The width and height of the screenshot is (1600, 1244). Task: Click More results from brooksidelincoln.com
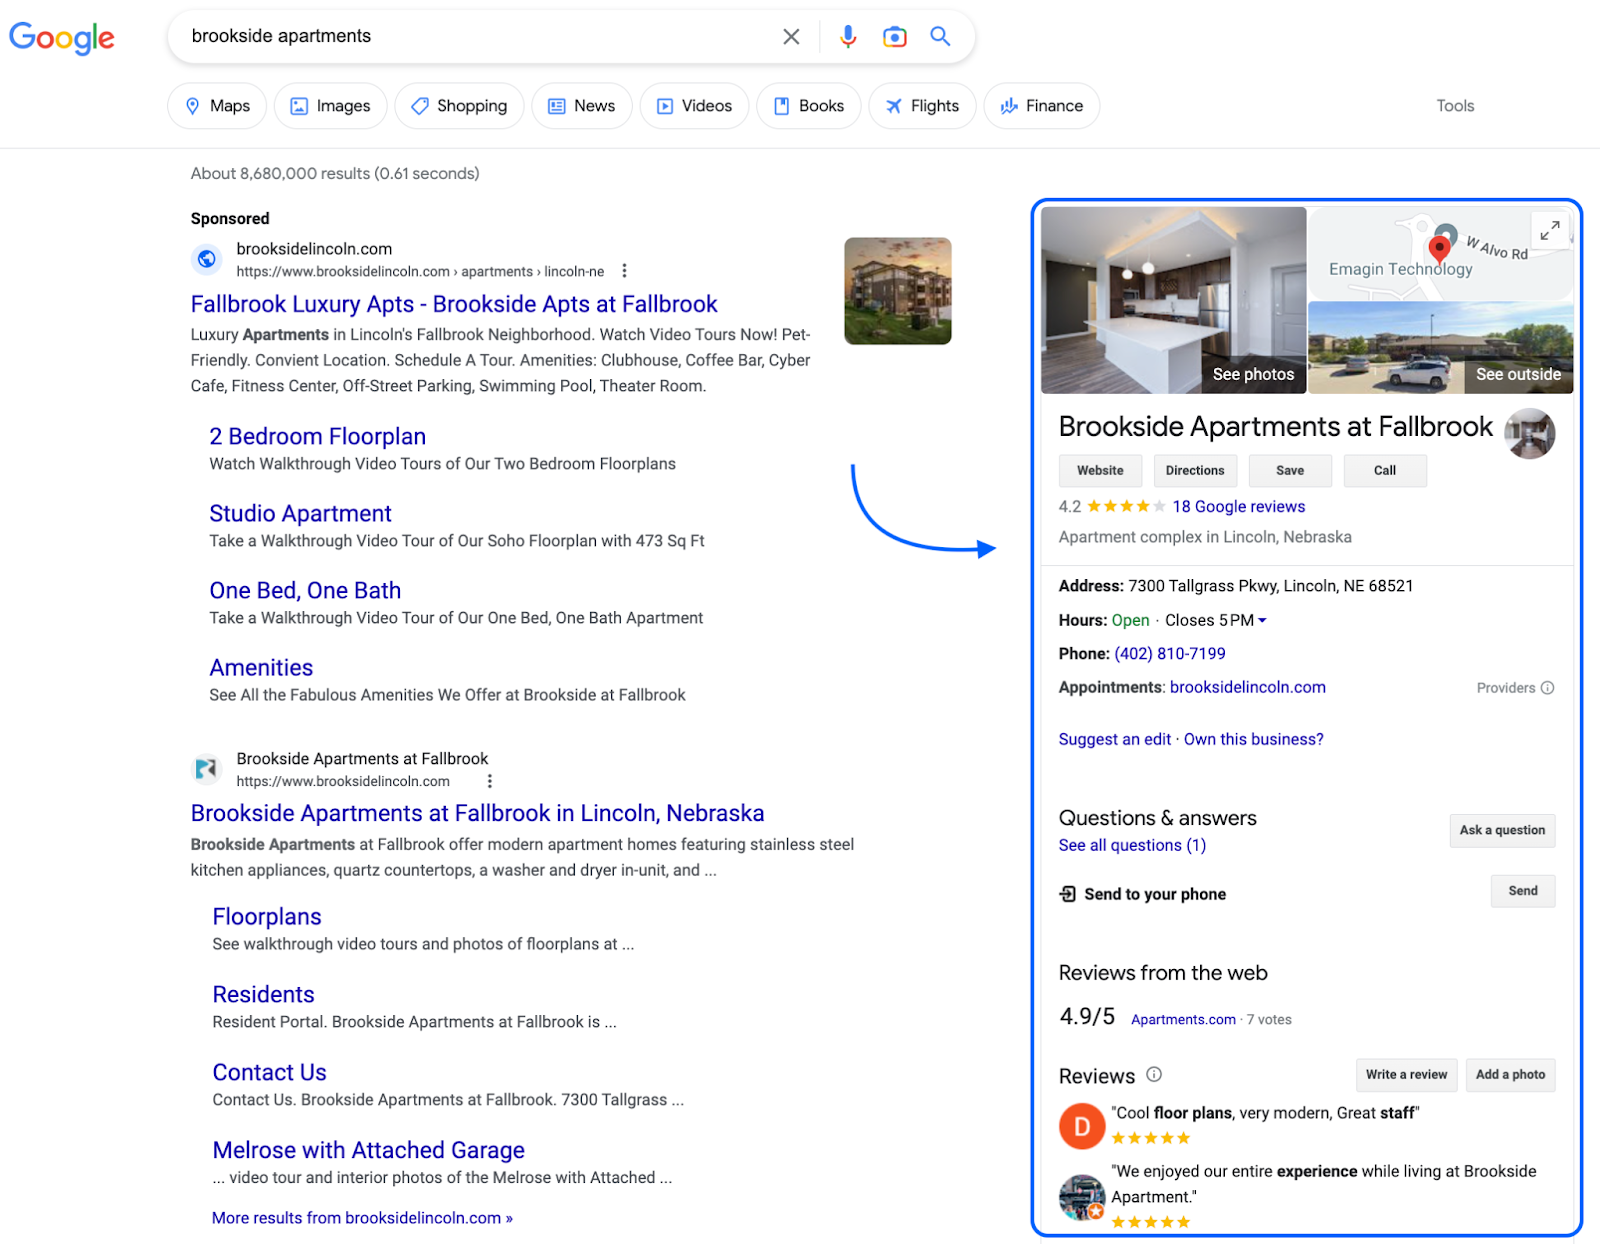(362, 1218)
